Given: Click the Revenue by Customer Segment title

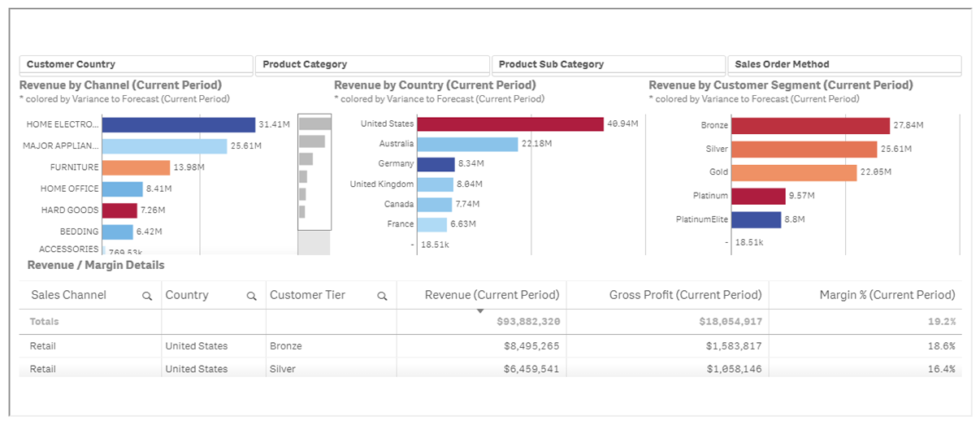Looking at the screenshot, I should [x=781, y=85].
